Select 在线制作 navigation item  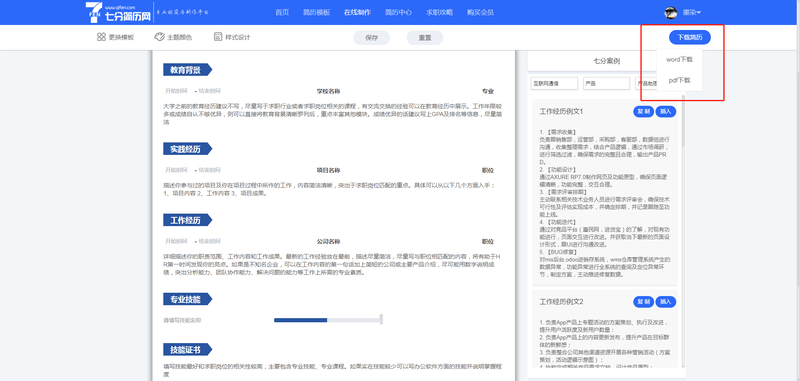coord(357,12)
